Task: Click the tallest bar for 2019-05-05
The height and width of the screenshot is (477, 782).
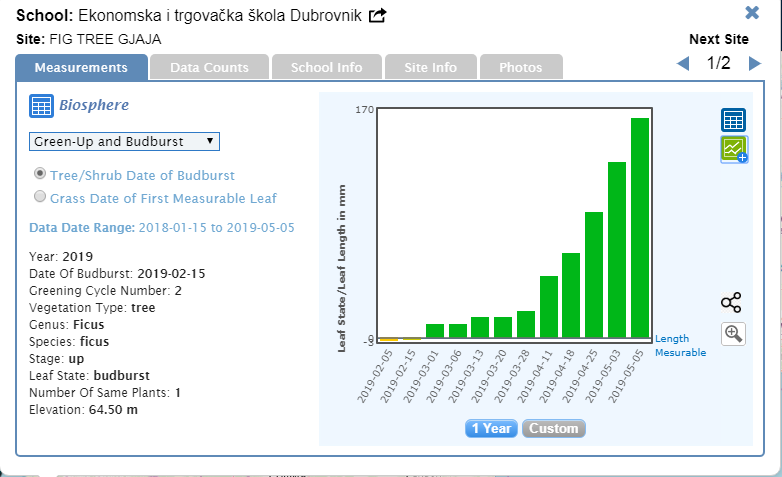Action: coord(640,228)
